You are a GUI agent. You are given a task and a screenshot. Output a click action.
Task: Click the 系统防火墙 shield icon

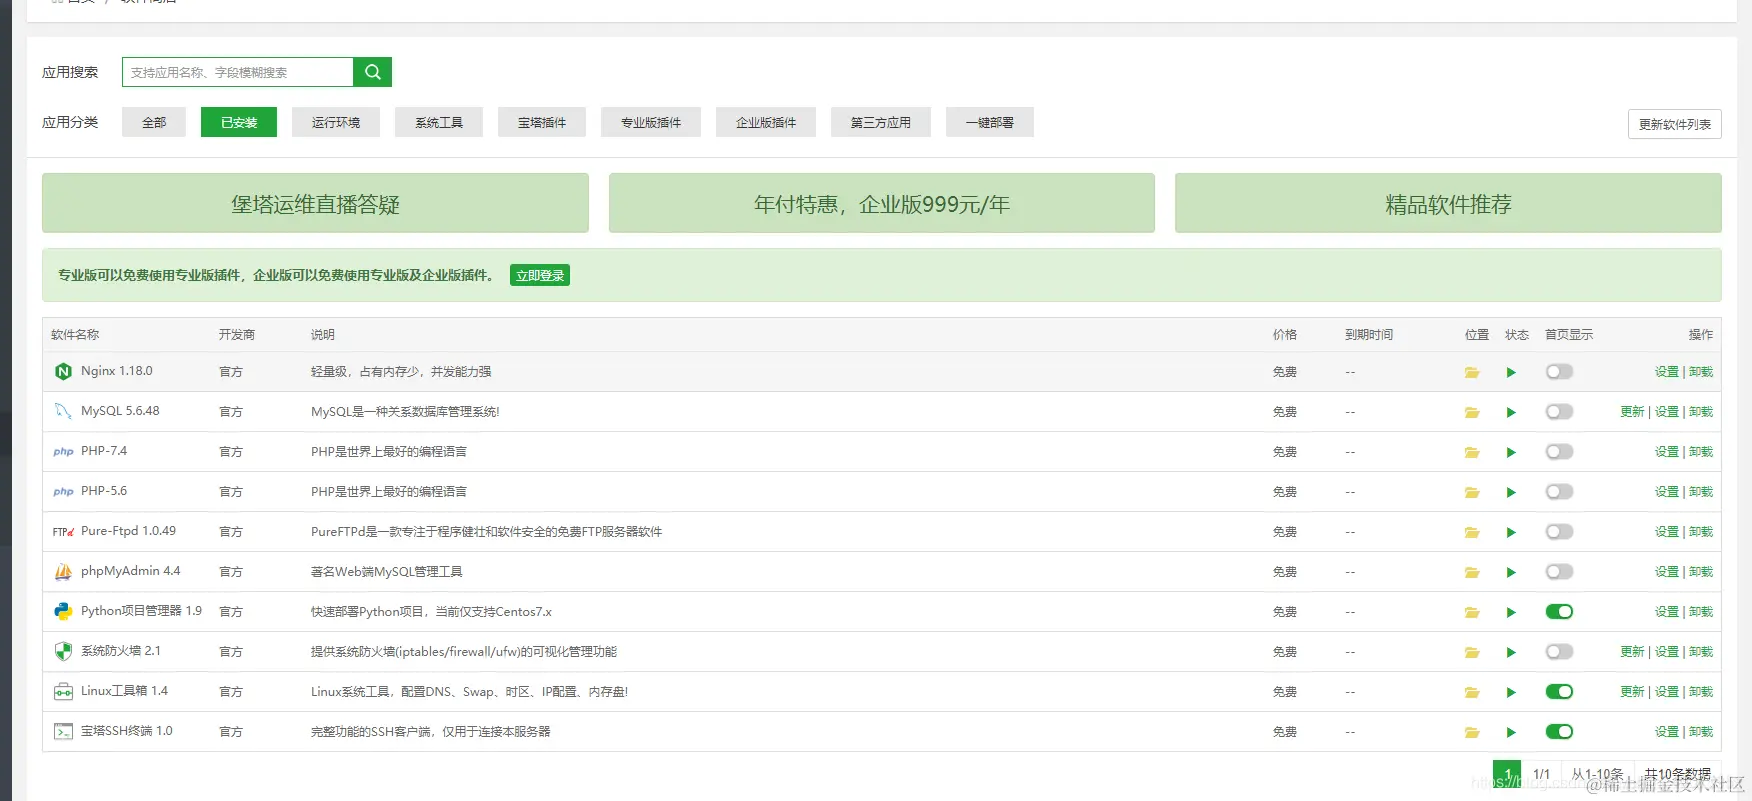[x=63, y=651]
